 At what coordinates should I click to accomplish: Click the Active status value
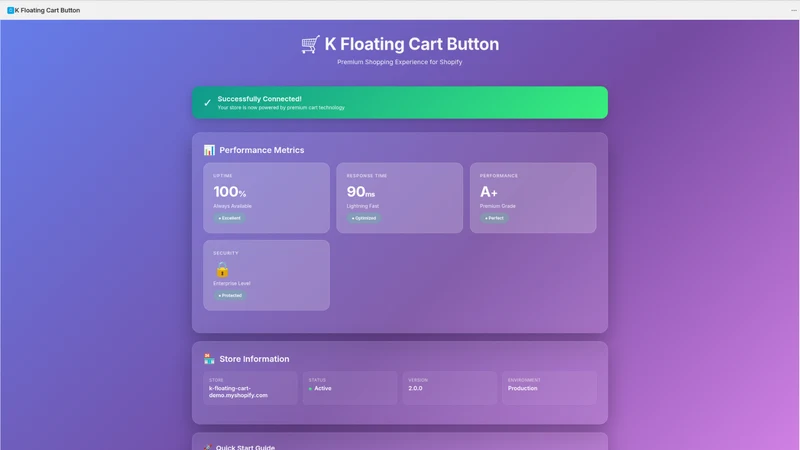322,388
